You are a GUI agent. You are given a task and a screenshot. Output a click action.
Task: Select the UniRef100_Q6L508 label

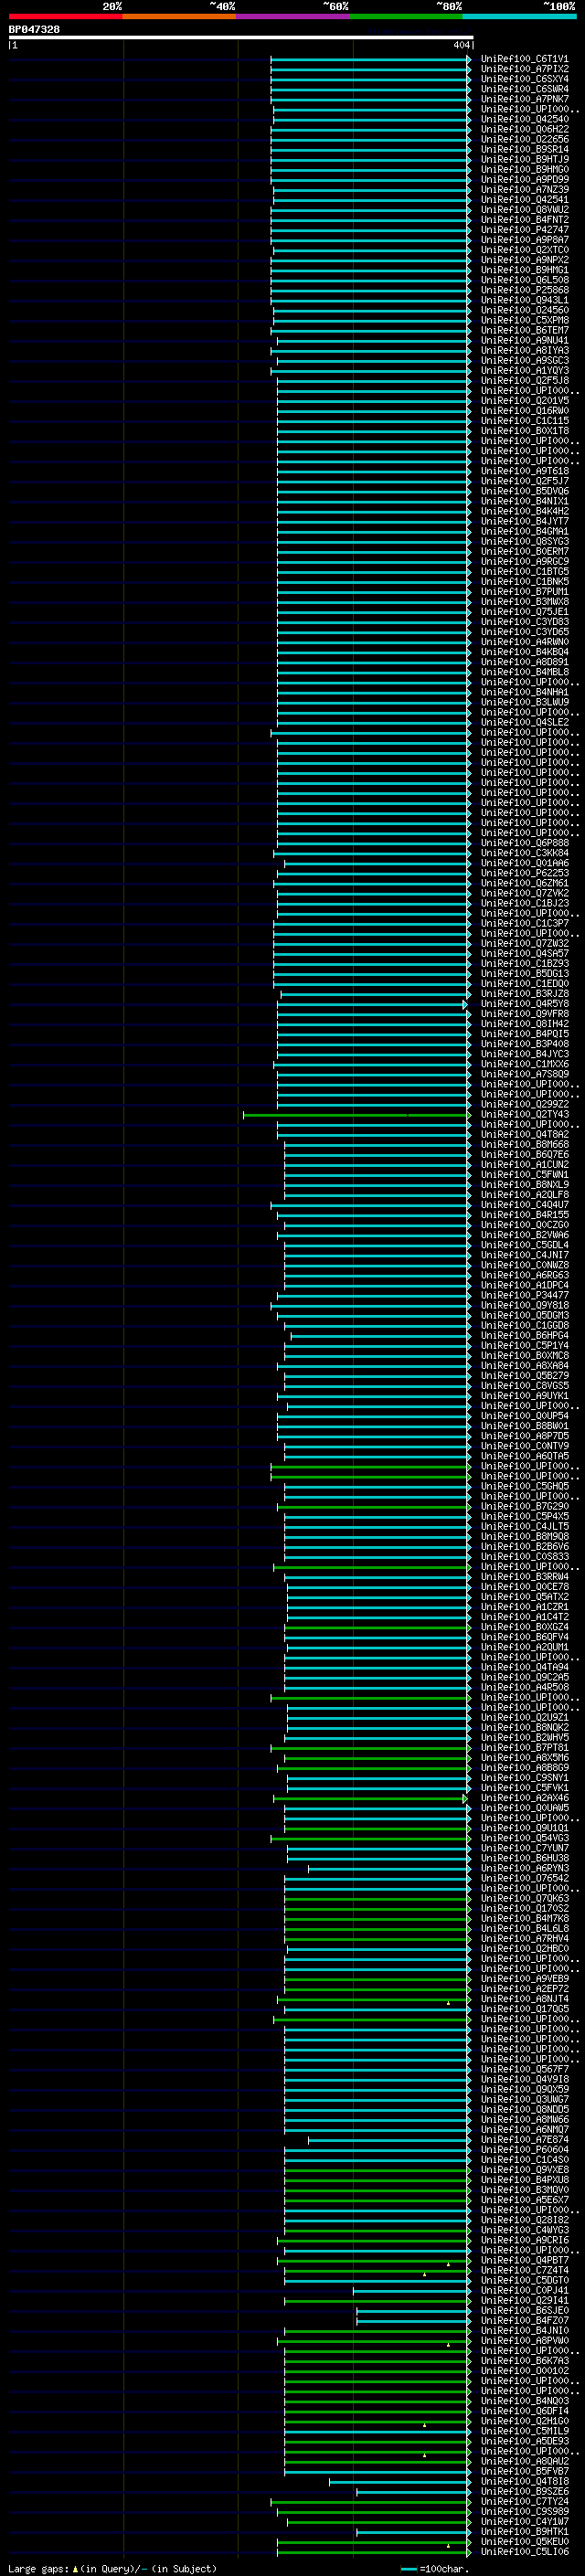coord(525,280)
